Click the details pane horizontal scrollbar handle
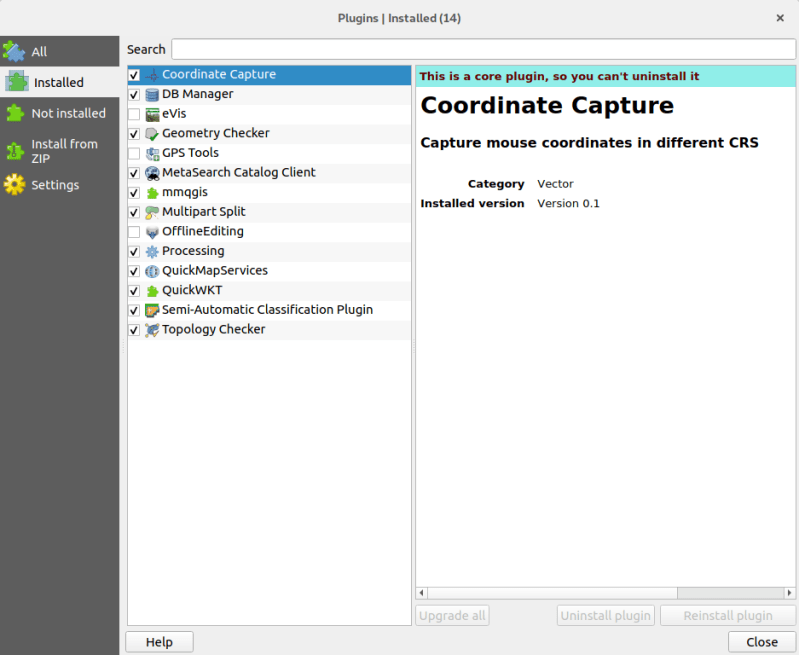The image size is (799, 655). (552, 593)
